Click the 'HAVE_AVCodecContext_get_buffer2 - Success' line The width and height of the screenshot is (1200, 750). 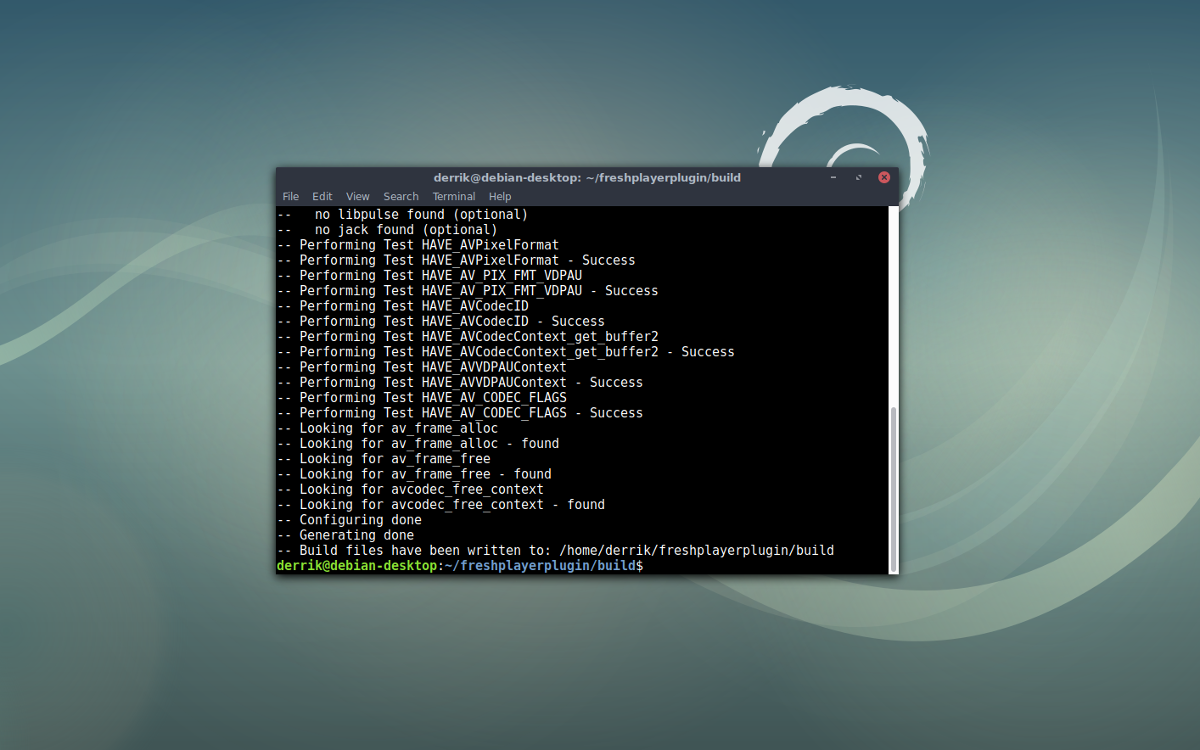tap(506, 352)
